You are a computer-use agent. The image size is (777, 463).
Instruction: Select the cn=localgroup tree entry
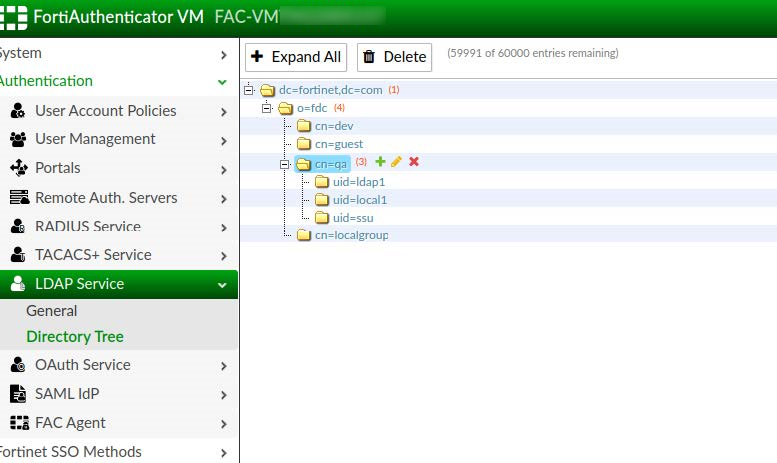(x=351, y=235)
